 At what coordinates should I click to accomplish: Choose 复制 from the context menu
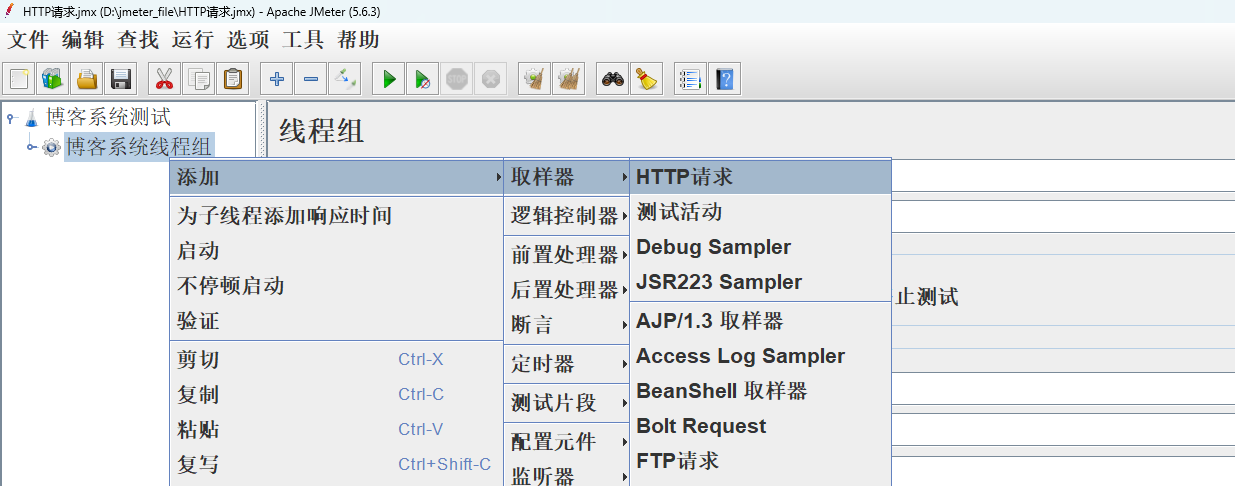click(336, 395)
